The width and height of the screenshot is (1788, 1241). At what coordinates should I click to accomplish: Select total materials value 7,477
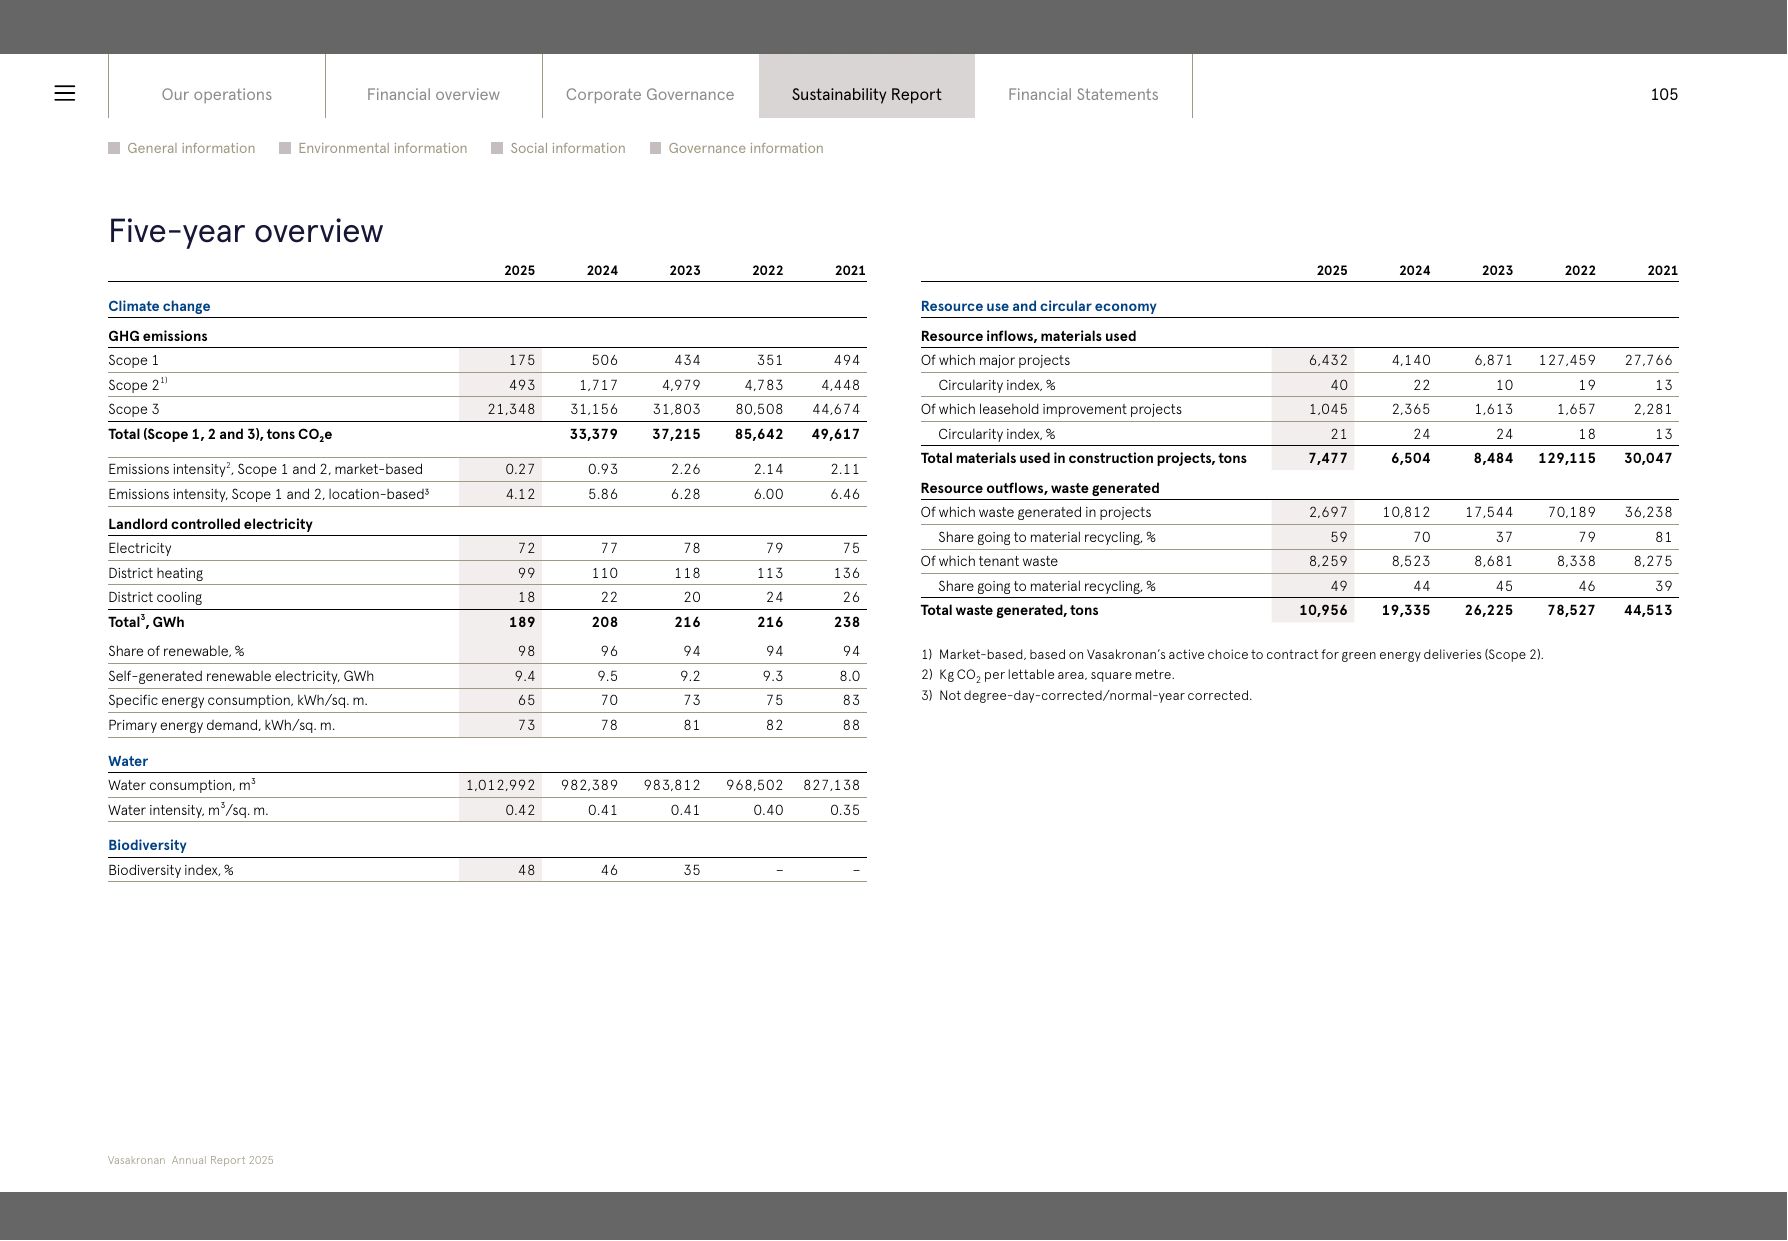point(1328,458)
